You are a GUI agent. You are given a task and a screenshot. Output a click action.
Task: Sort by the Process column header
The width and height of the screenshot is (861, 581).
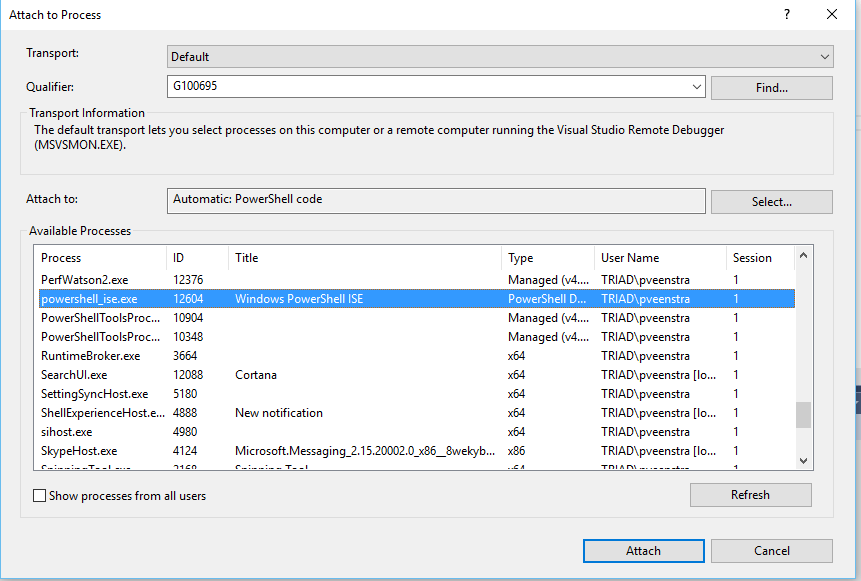102,258
